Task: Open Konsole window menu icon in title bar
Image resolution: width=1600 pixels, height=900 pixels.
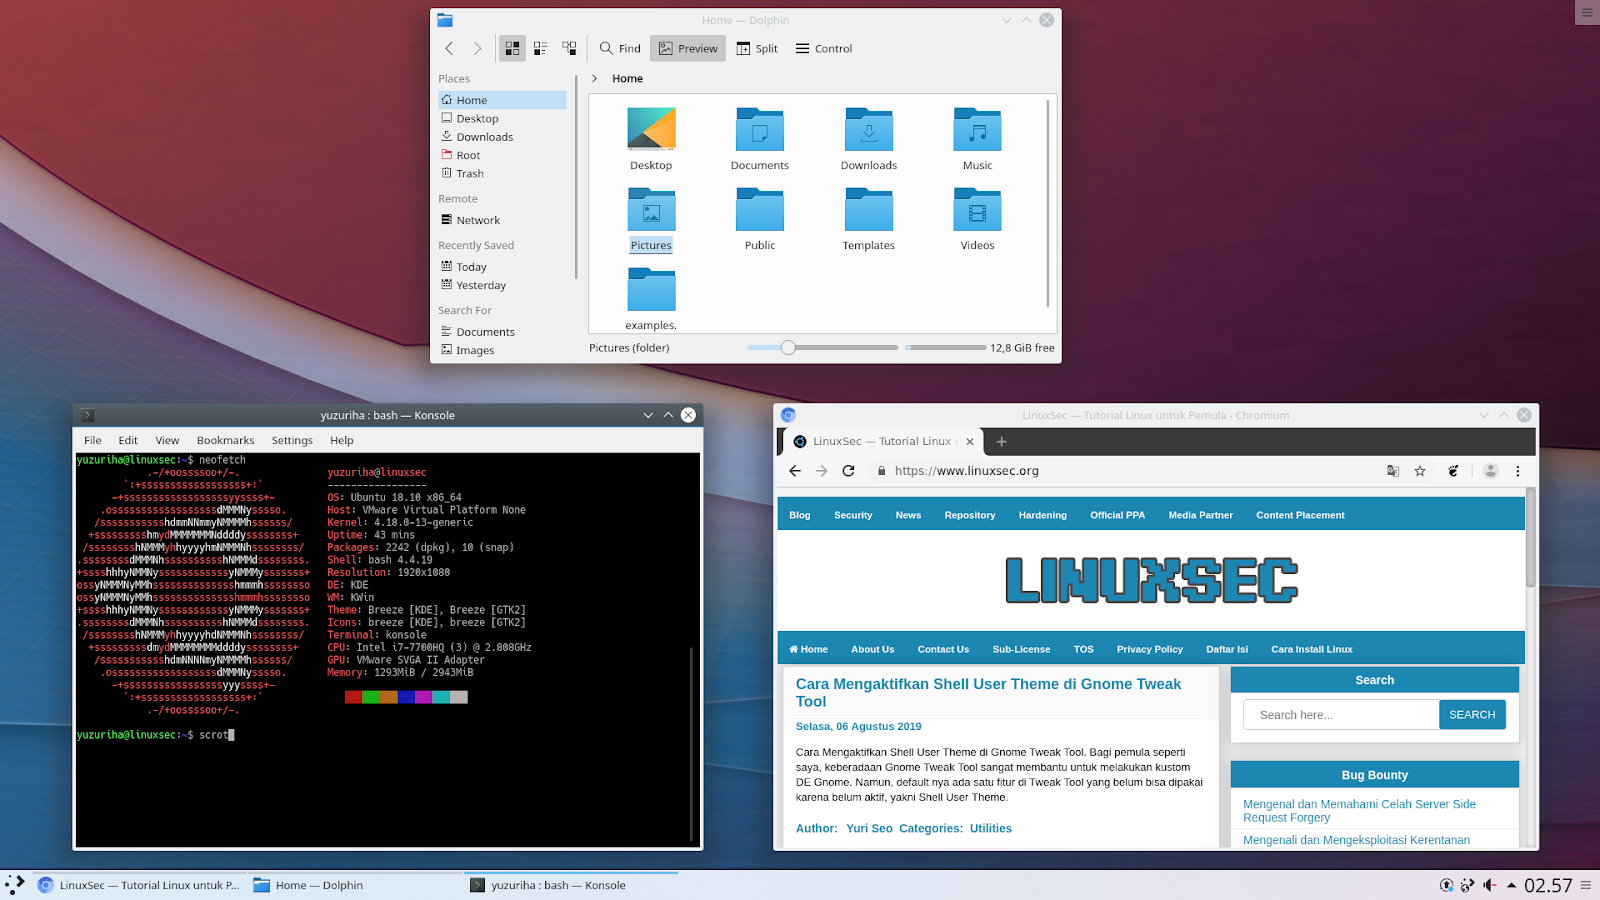Action: 87,415
